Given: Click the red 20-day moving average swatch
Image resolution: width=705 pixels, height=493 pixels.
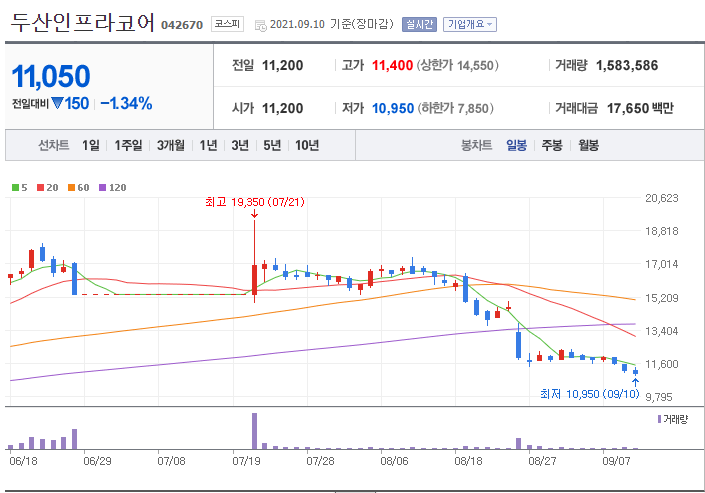Looking at the screenshot, I should (40, 188).
